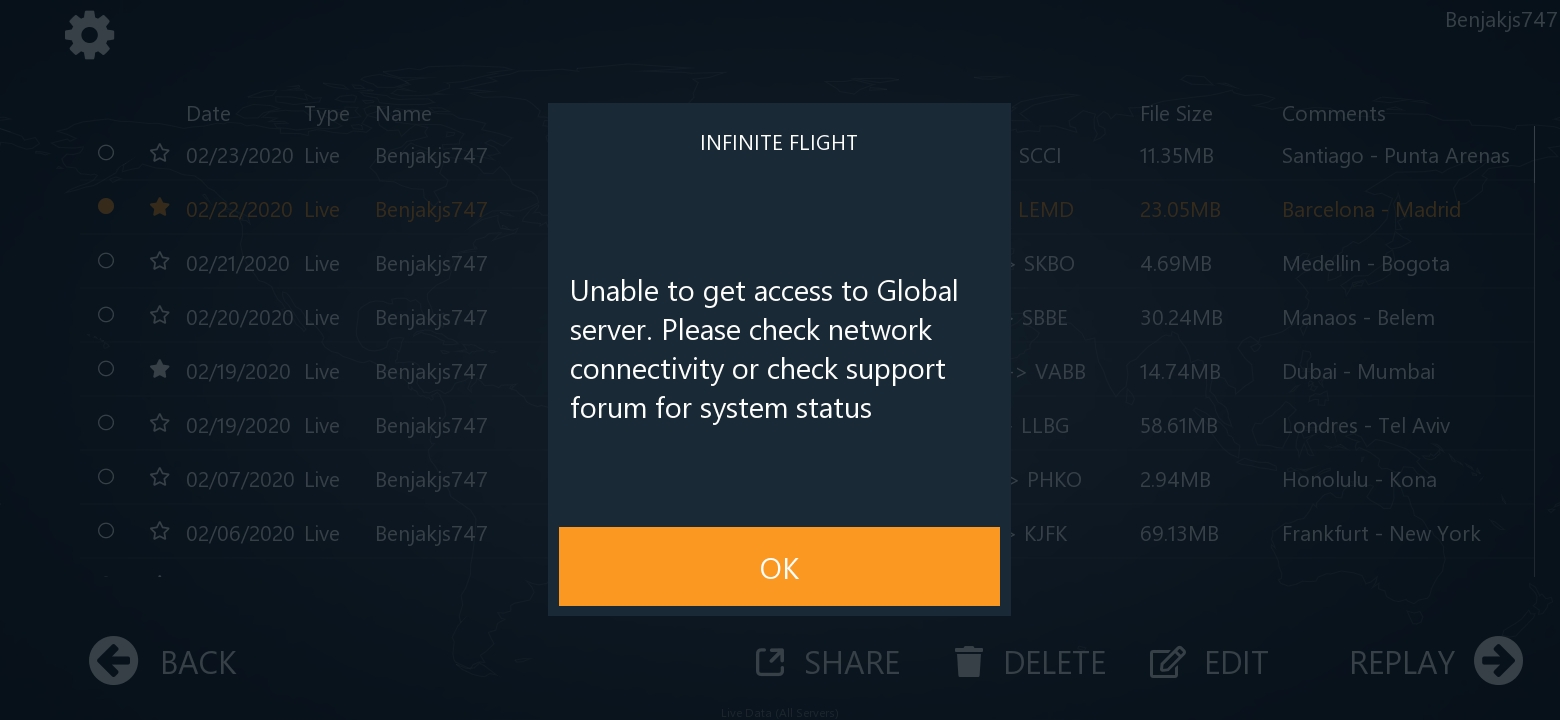The image size is (1560, 720).
Task: Click the Share export icon
Action: (770, 662)
